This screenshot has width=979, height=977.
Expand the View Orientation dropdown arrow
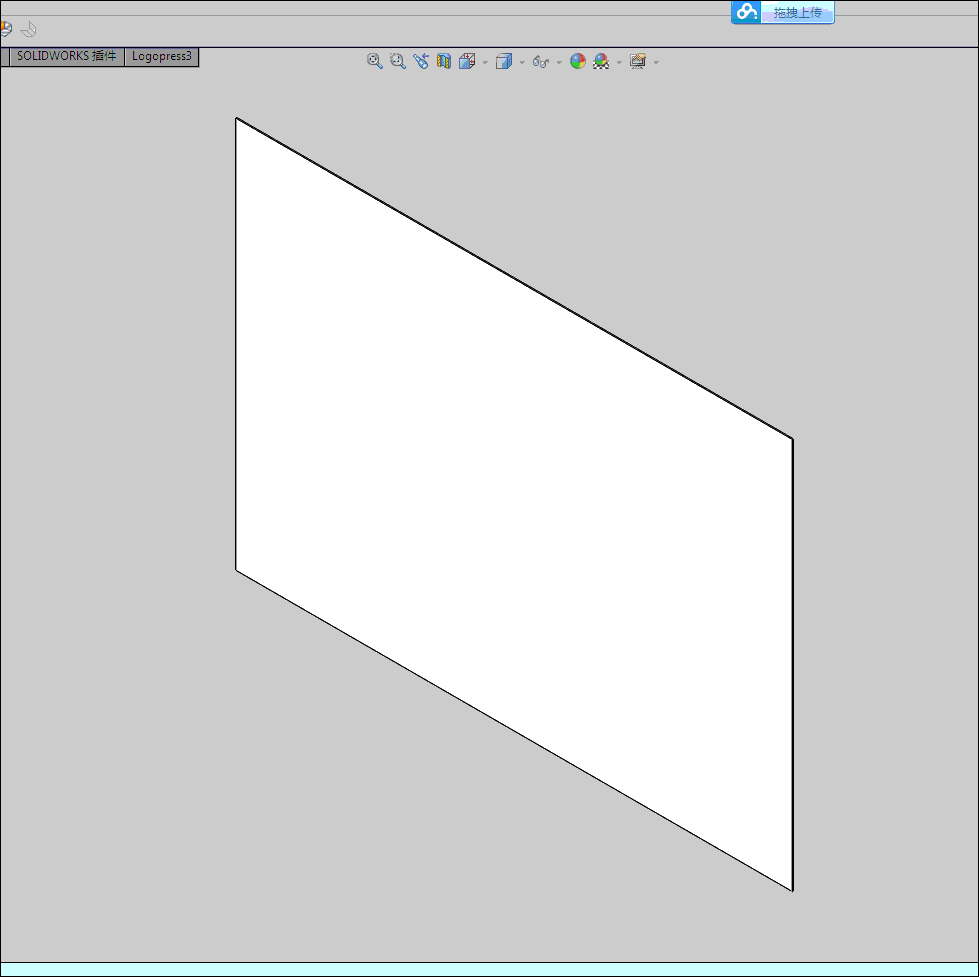tap(485, 62)
